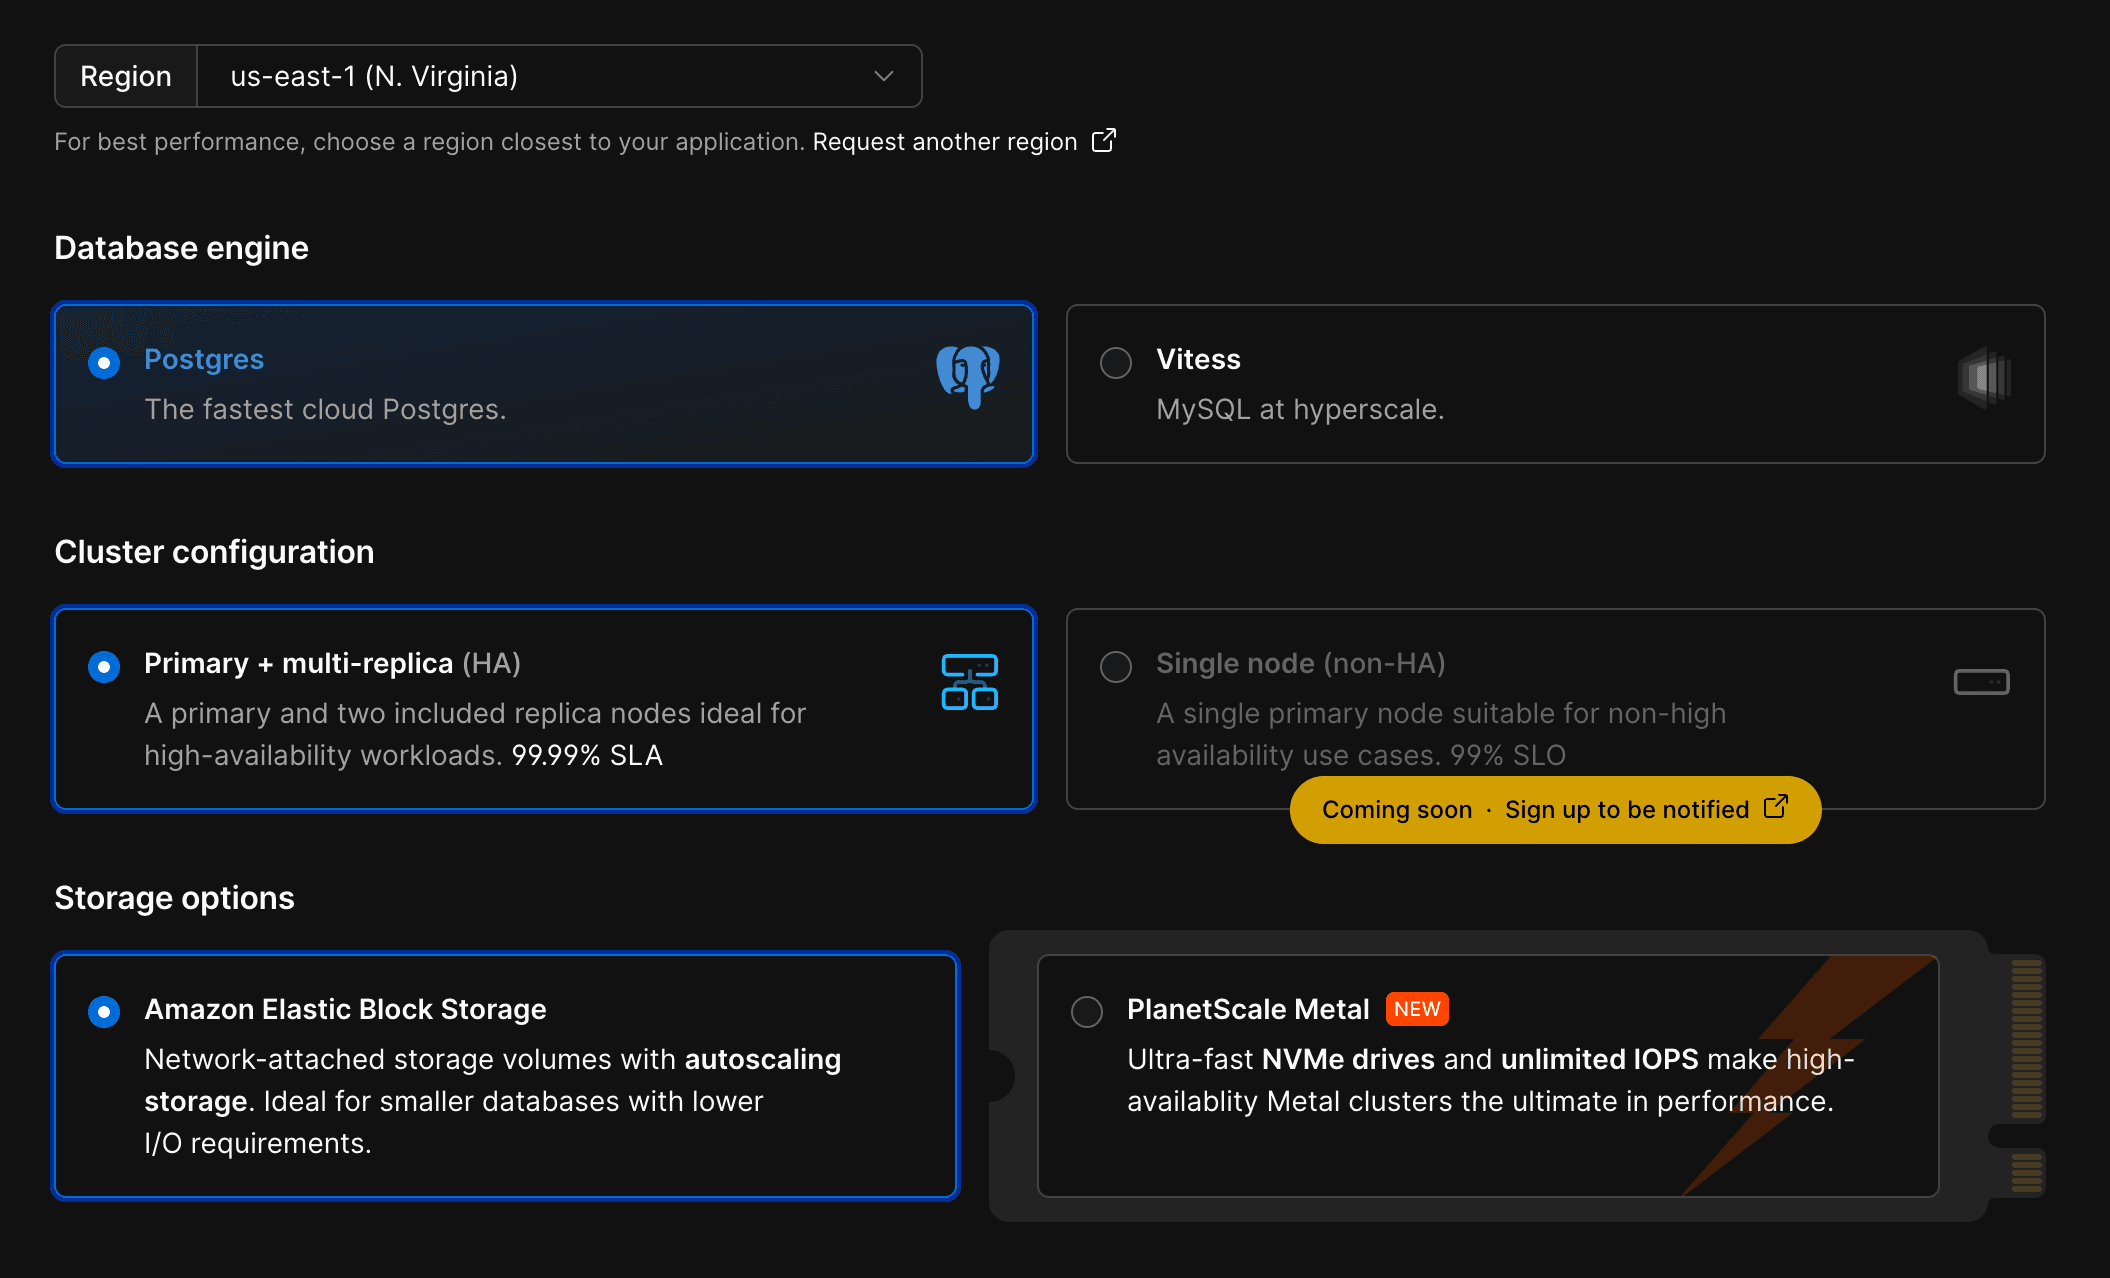Click the external link icon next to Request another region
Screen dimensions: 2110x1278
click(x=1103, y=141)
